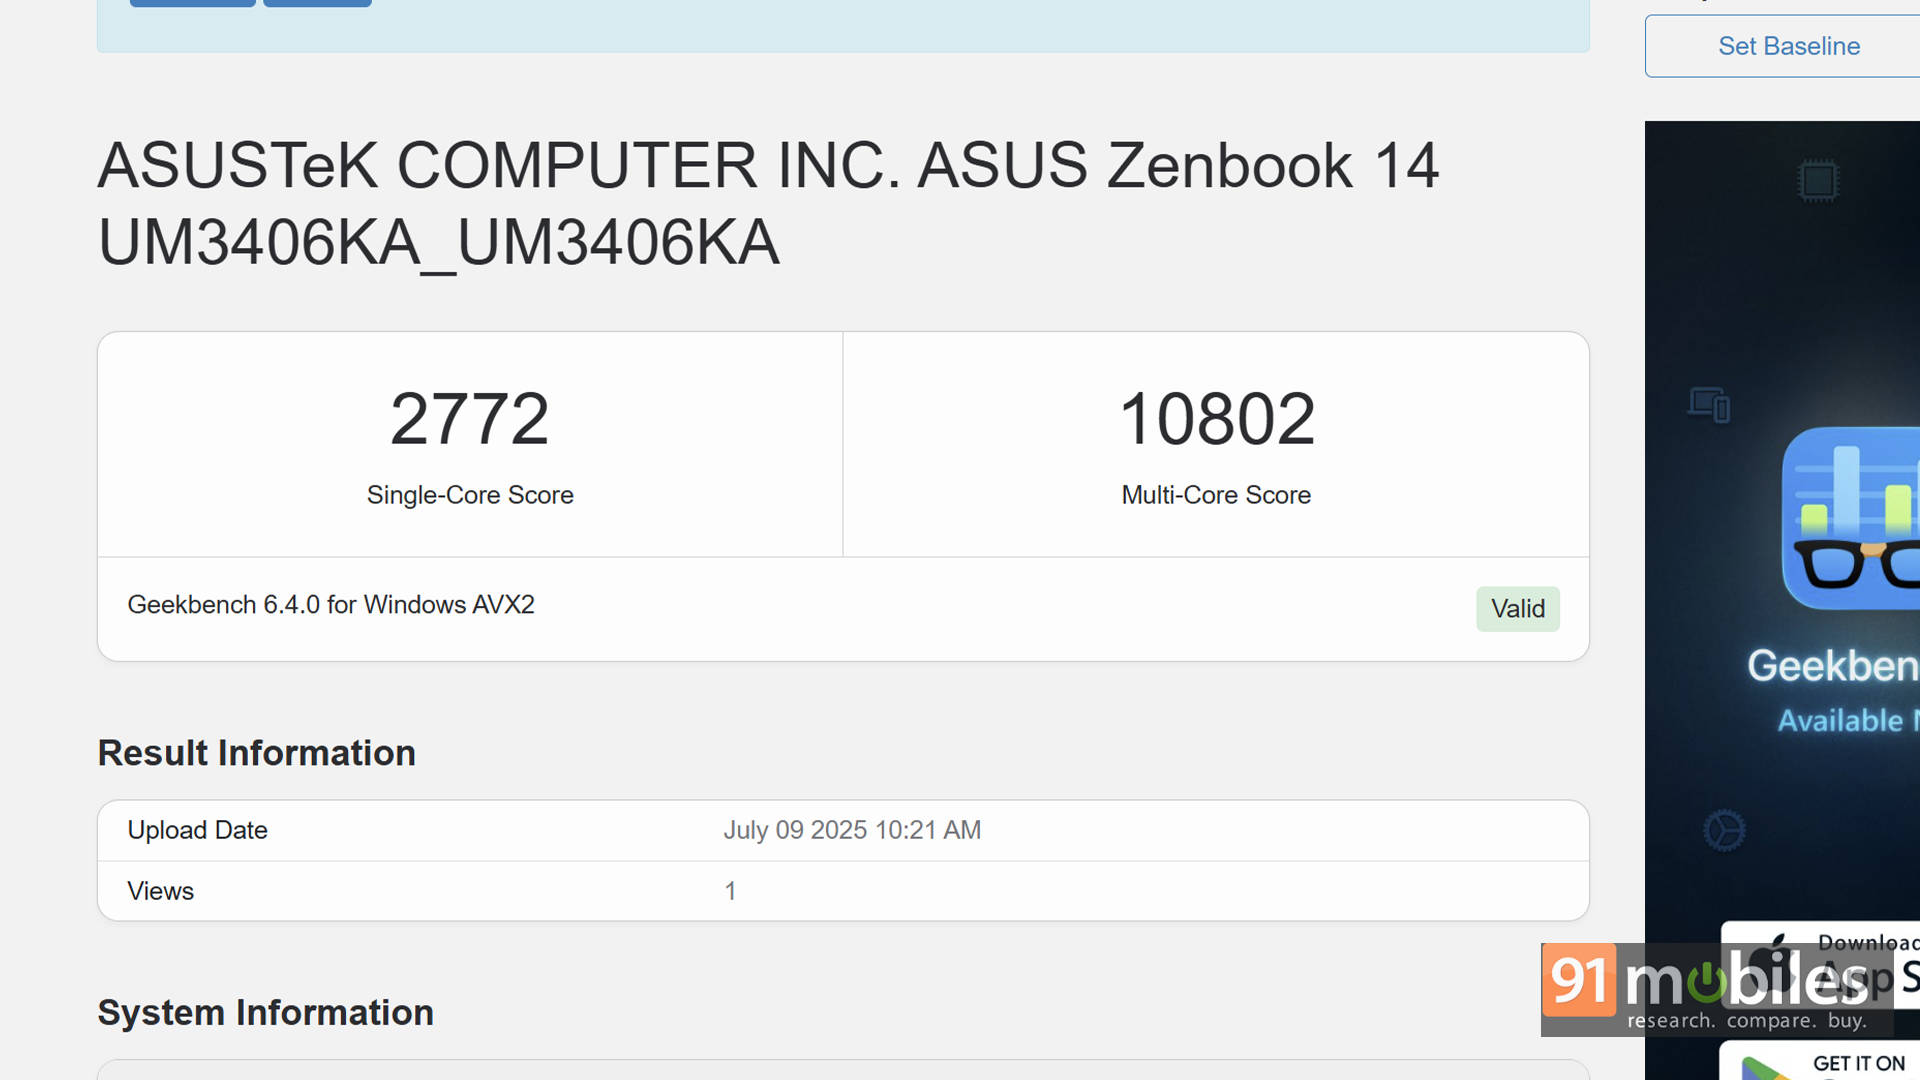This screenshot has height=1080, width=1920.
Task: Click the Views row label
Action: pyautogui.click(x=160, y=891)
